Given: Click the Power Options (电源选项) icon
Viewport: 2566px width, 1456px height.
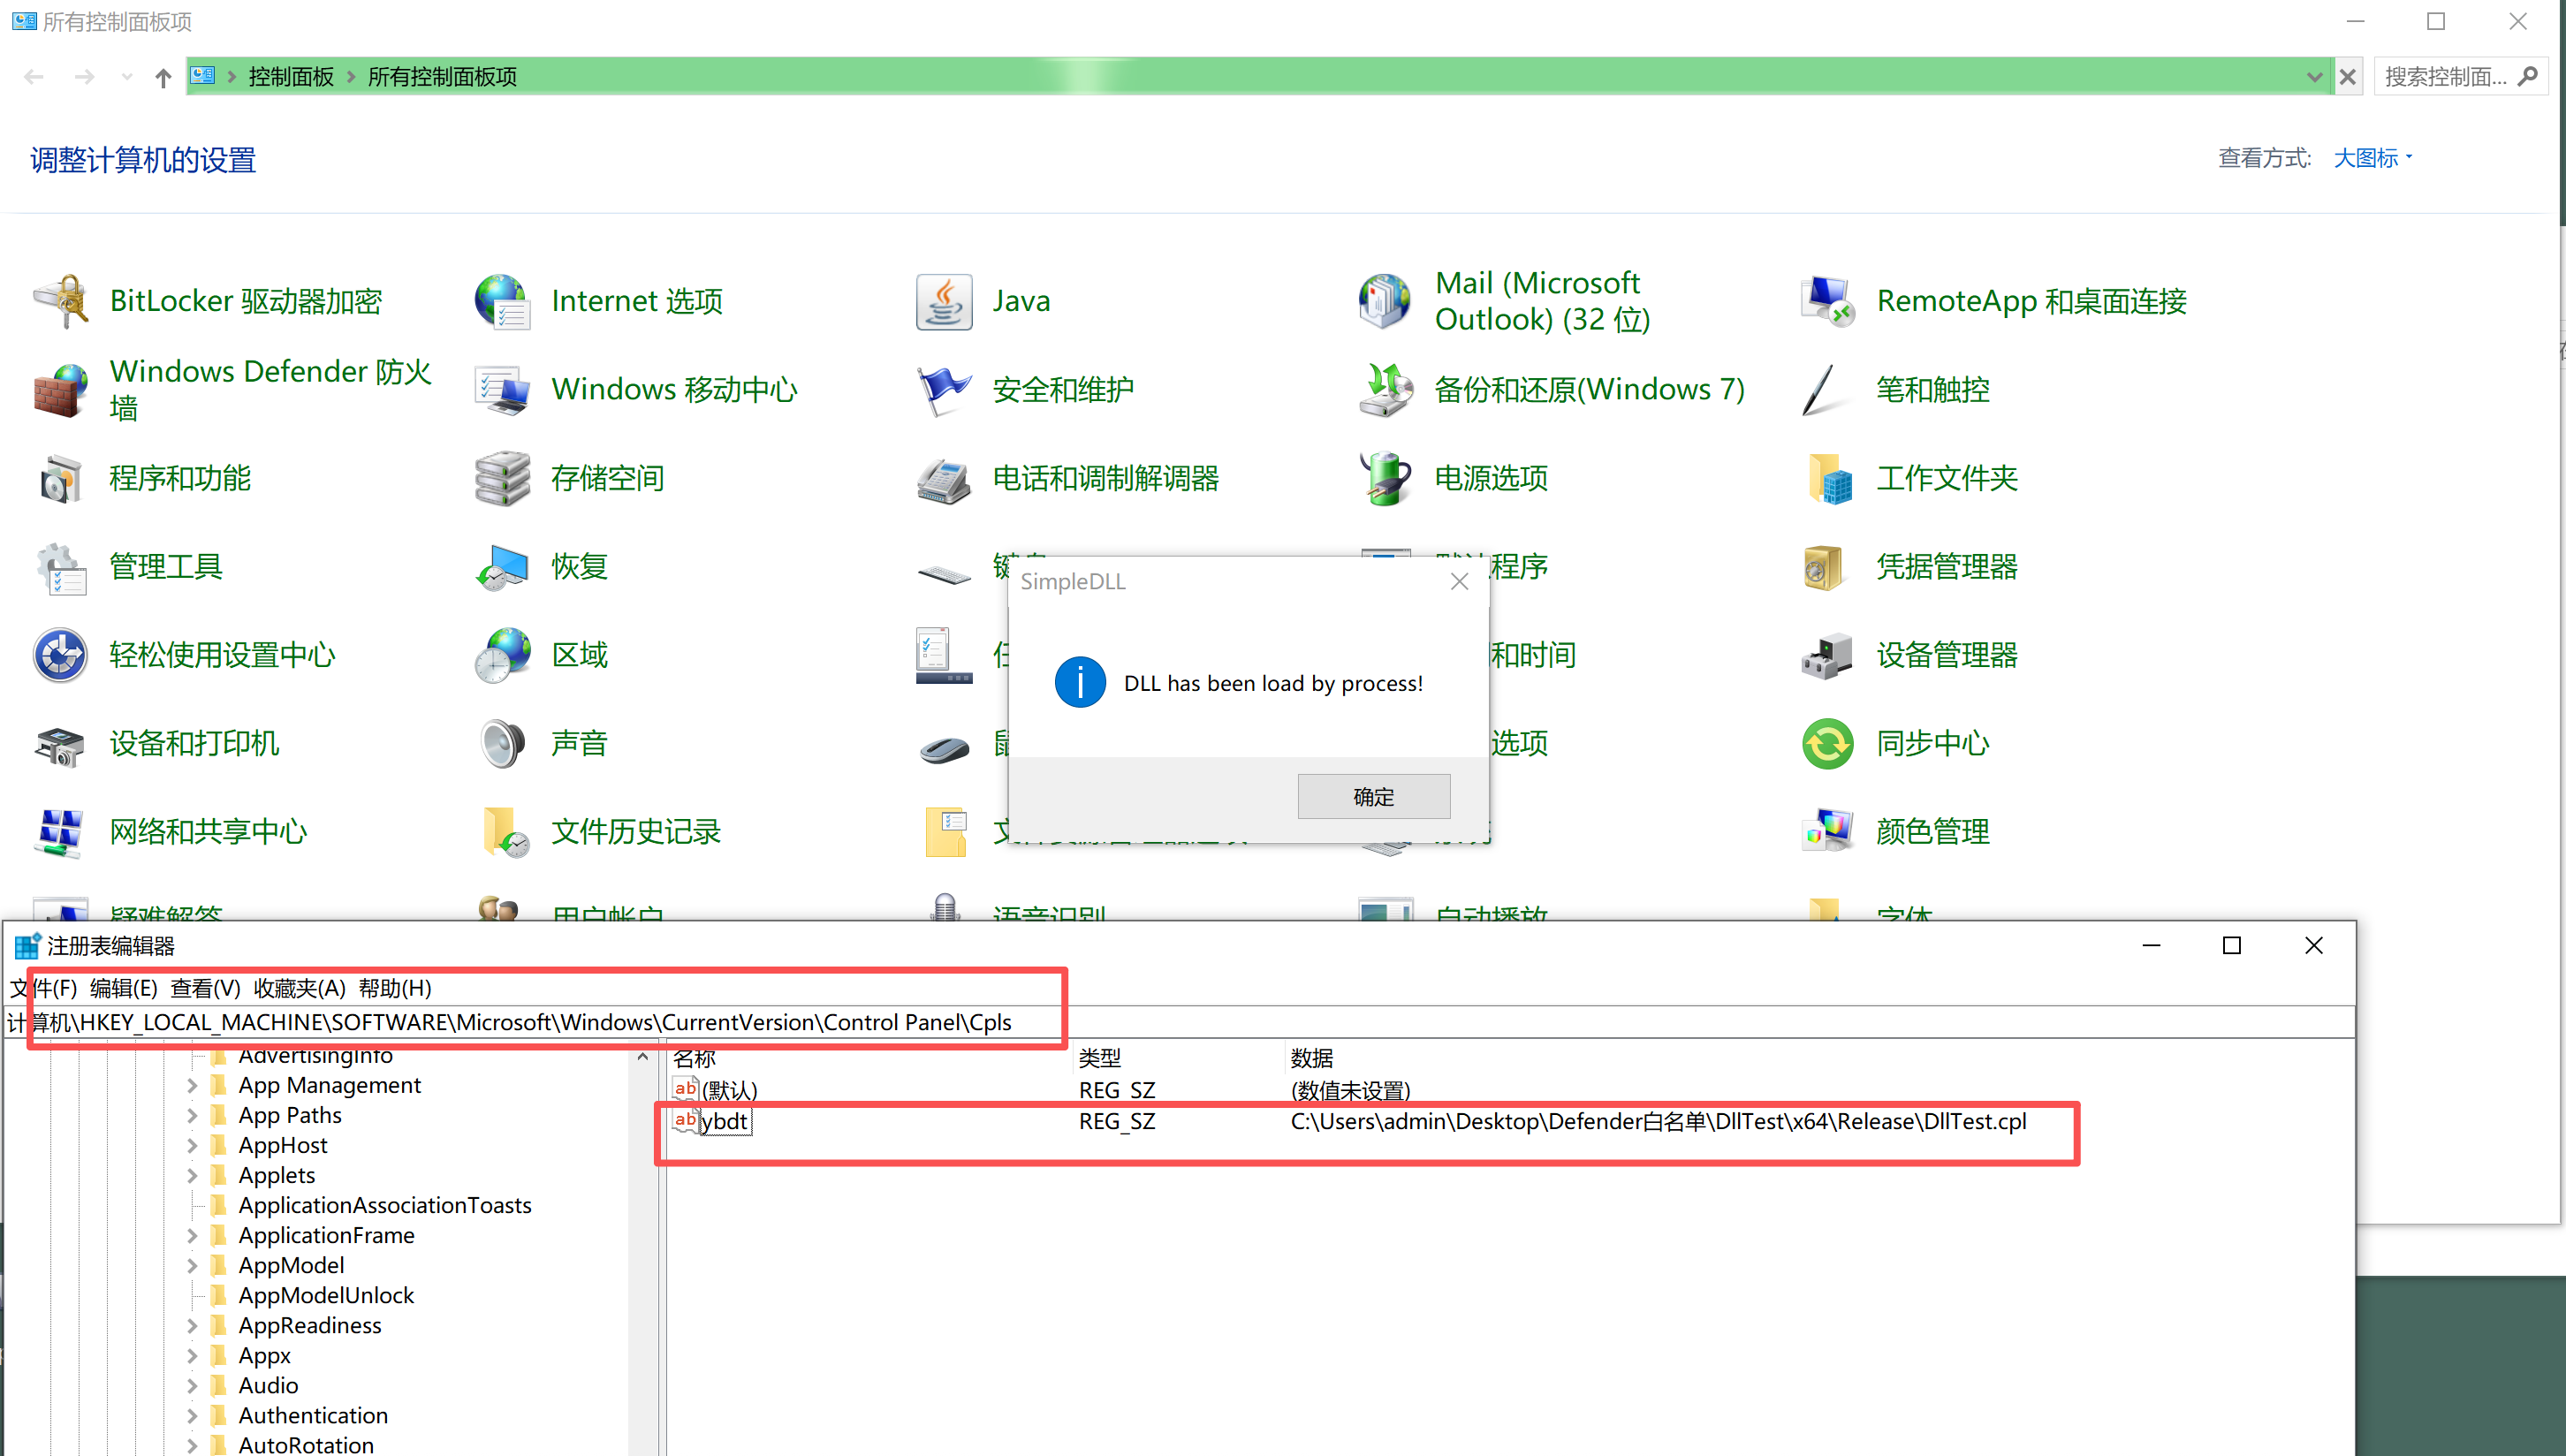Looking at the screenshot, I should (1385, 478).
